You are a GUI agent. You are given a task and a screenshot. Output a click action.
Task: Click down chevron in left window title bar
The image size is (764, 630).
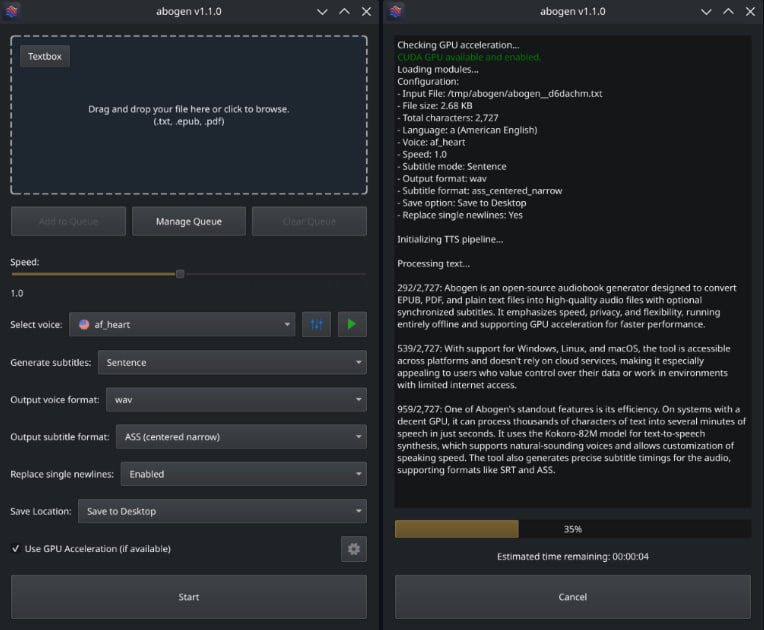click(x=322, y=12)
